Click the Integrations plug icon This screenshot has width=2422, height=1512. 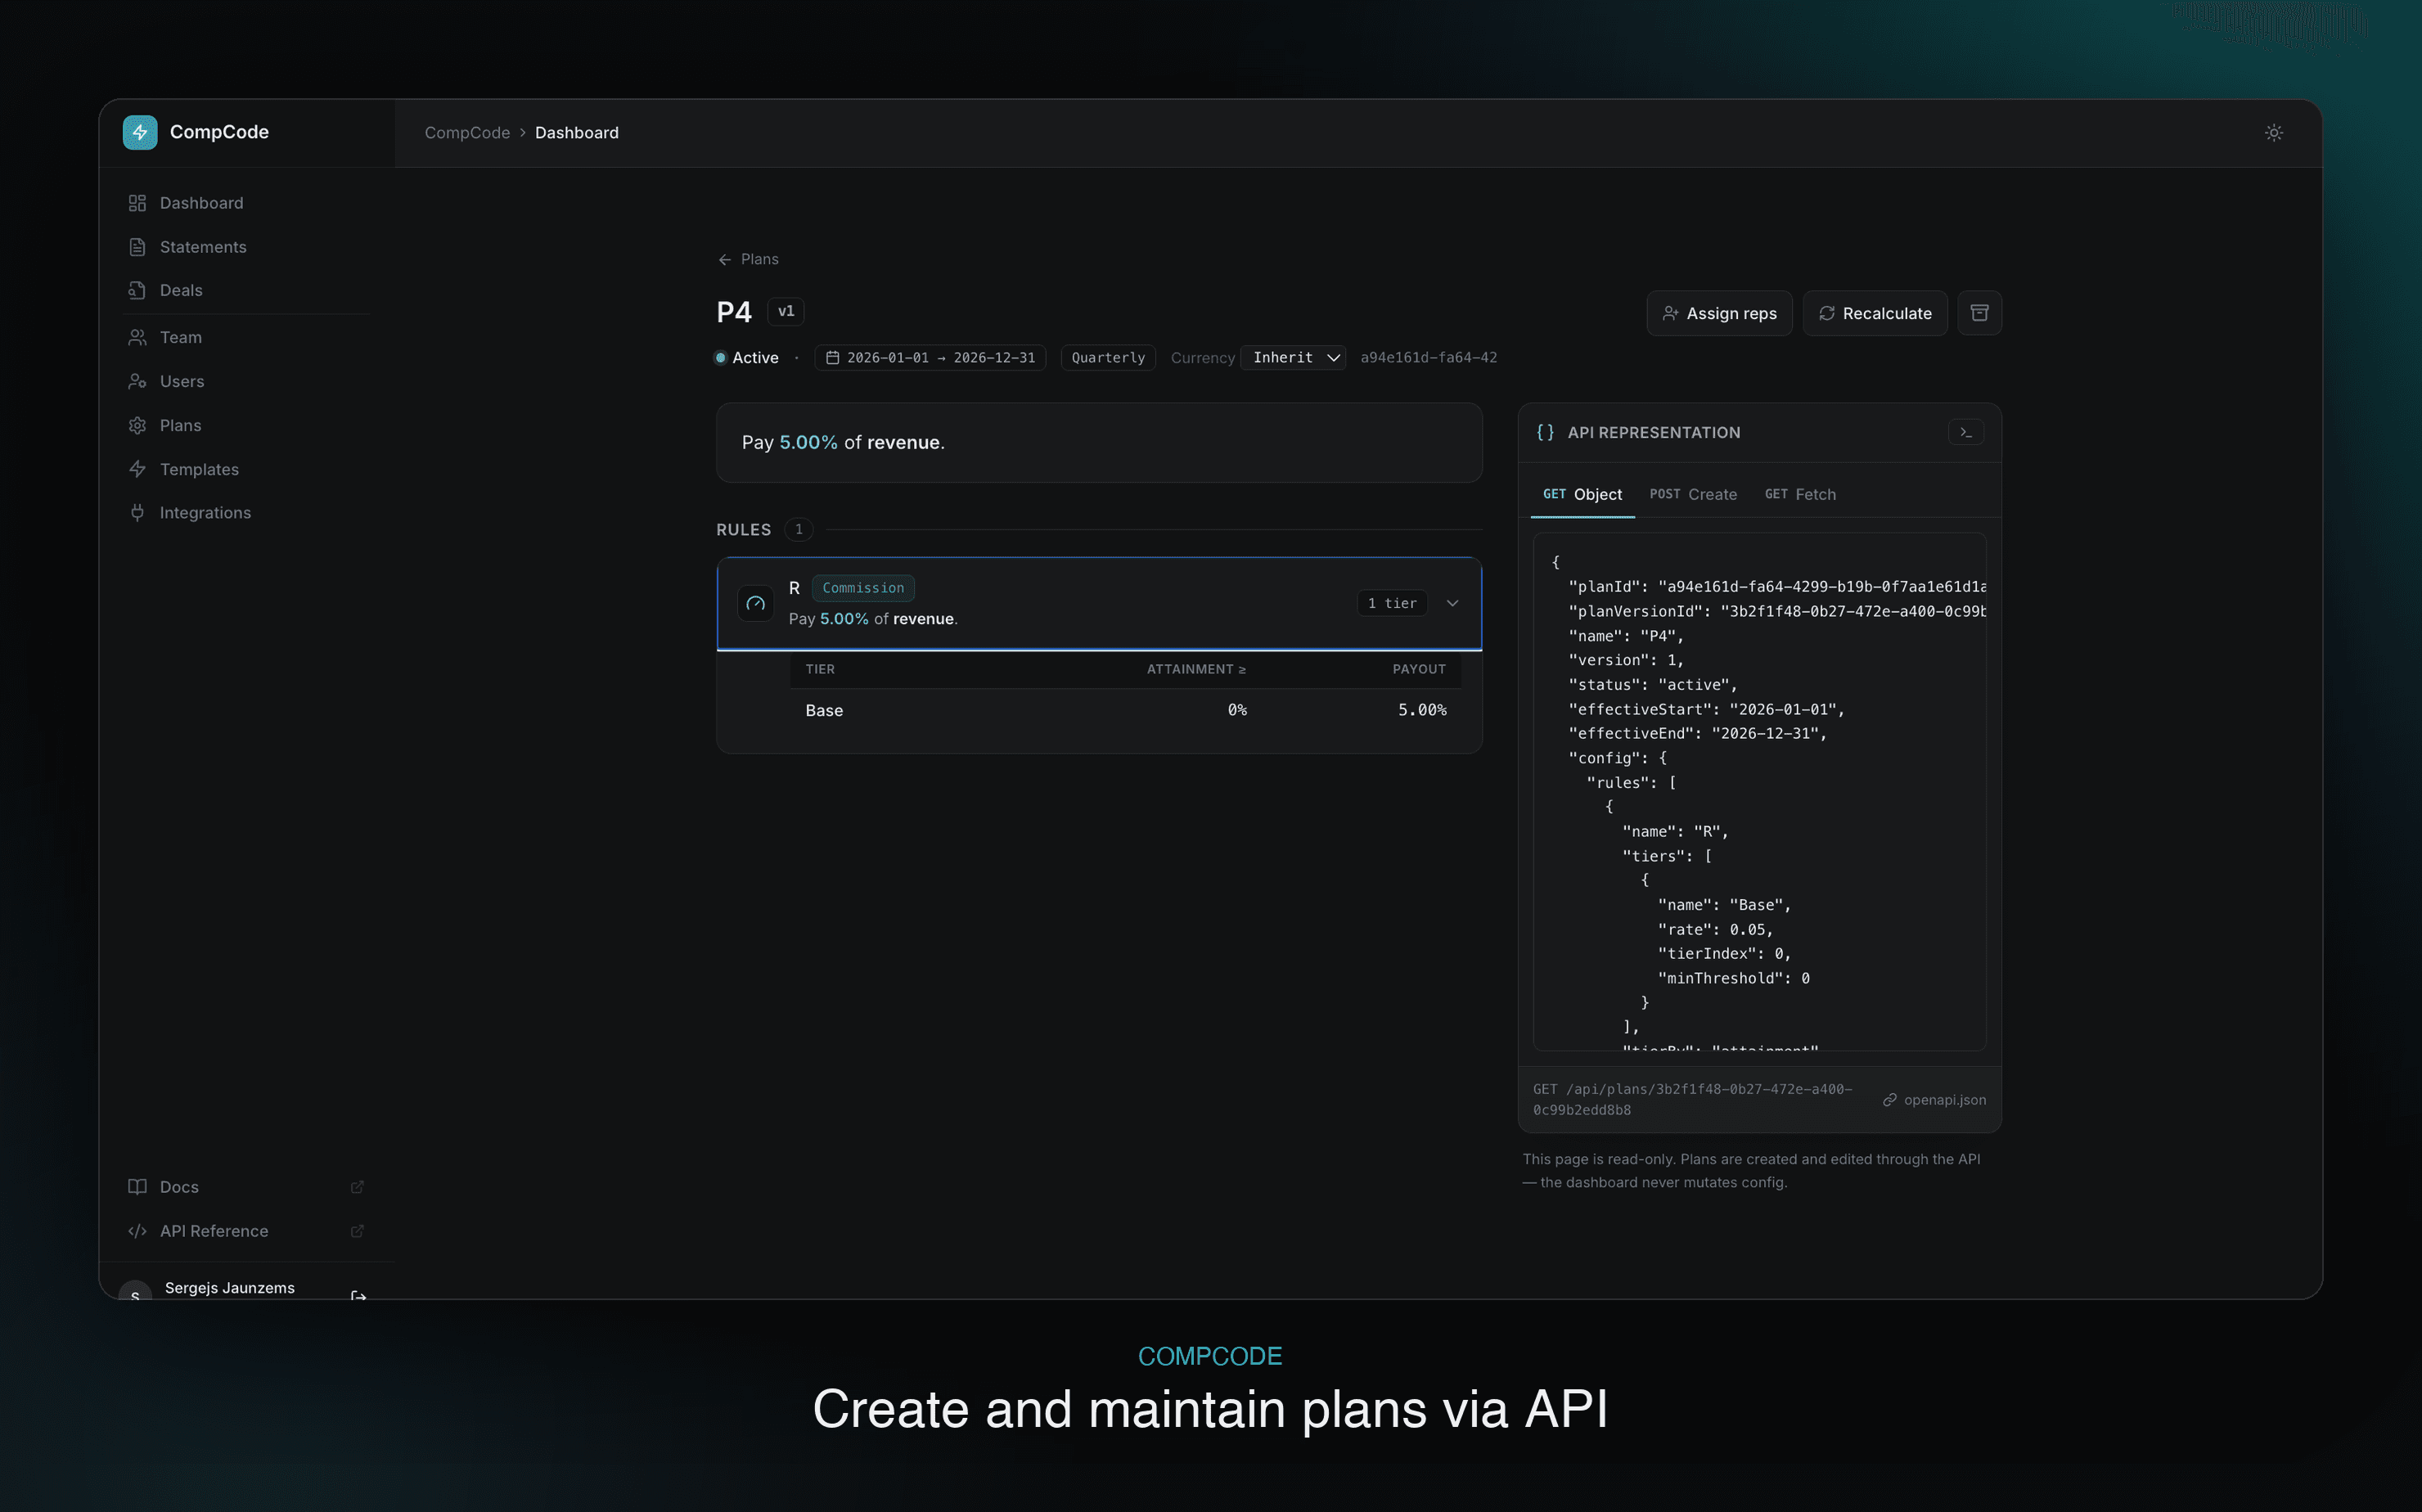137,512
